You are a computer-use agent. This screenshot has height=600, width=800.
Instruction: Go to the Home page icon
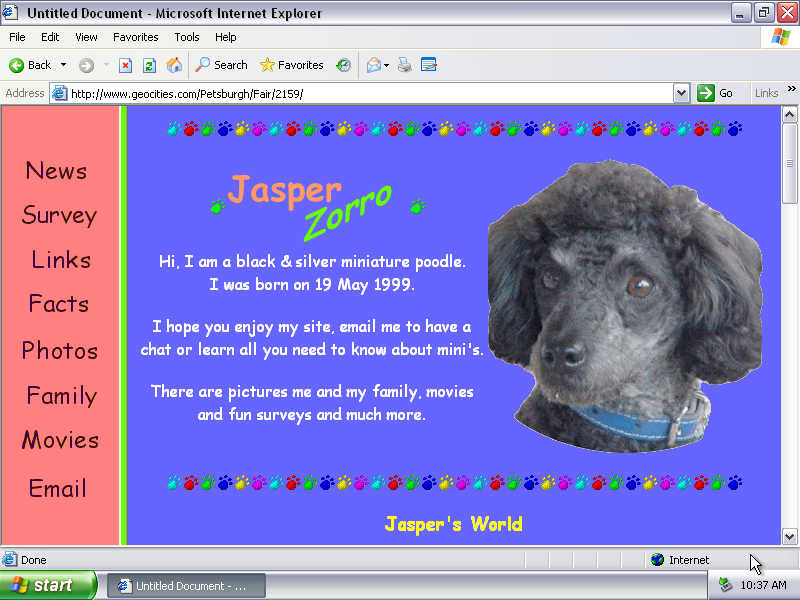pyautogui.click(x=174, y=65)
